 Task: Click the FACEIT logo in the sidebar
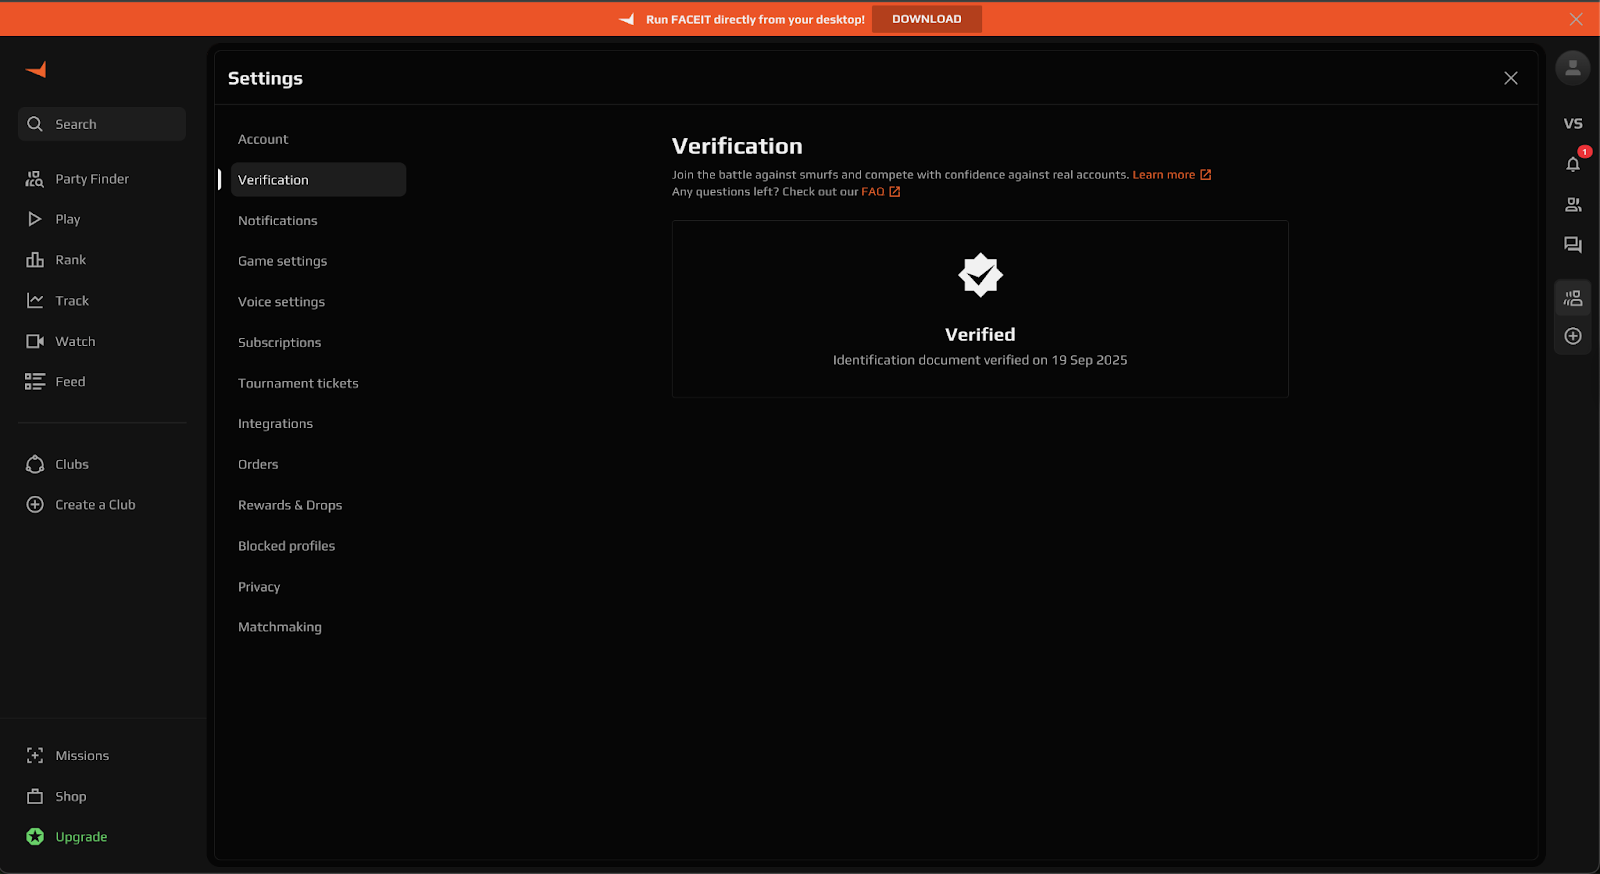click(x=36, y=70)
